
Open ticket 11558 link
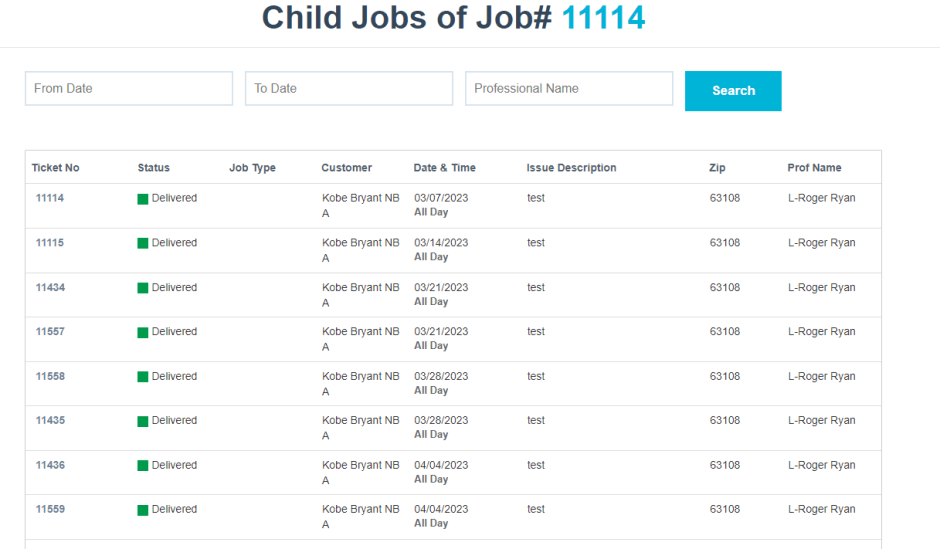click(50, 377)
